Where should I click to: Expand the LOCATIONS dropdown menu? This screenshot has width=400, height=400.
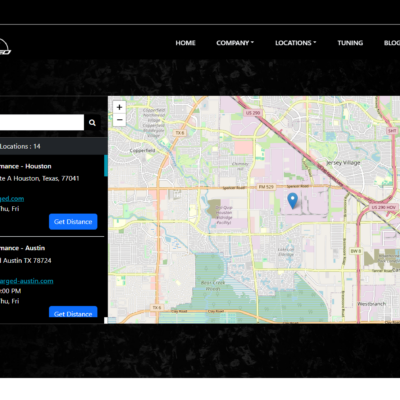tap(295, 43)
